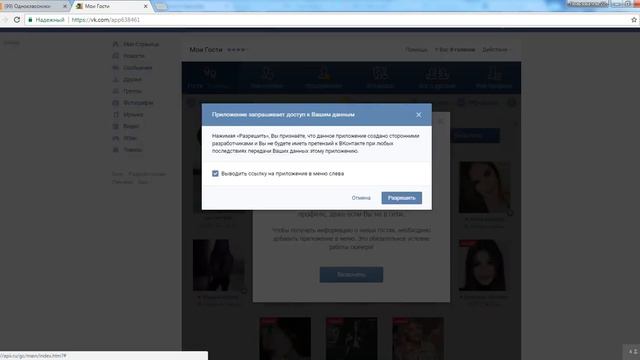Uncheck the show link in left menu checkbox

[x=215, y=173]
